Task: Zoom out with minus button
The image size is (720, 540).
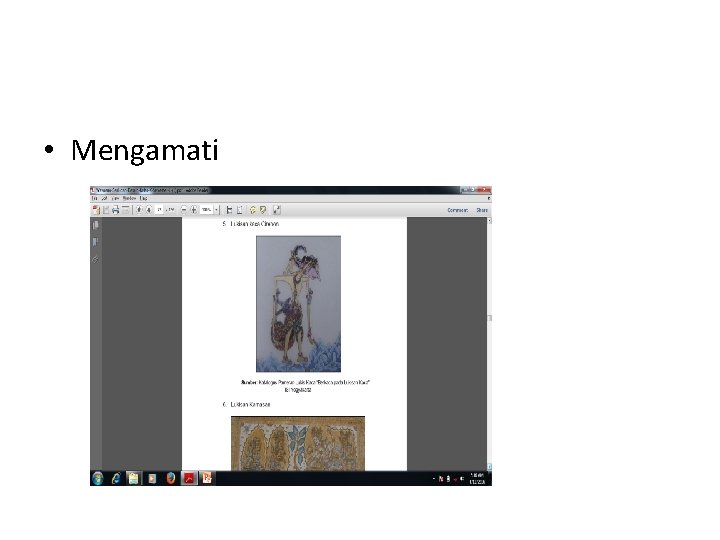Action: pos(184,210)
